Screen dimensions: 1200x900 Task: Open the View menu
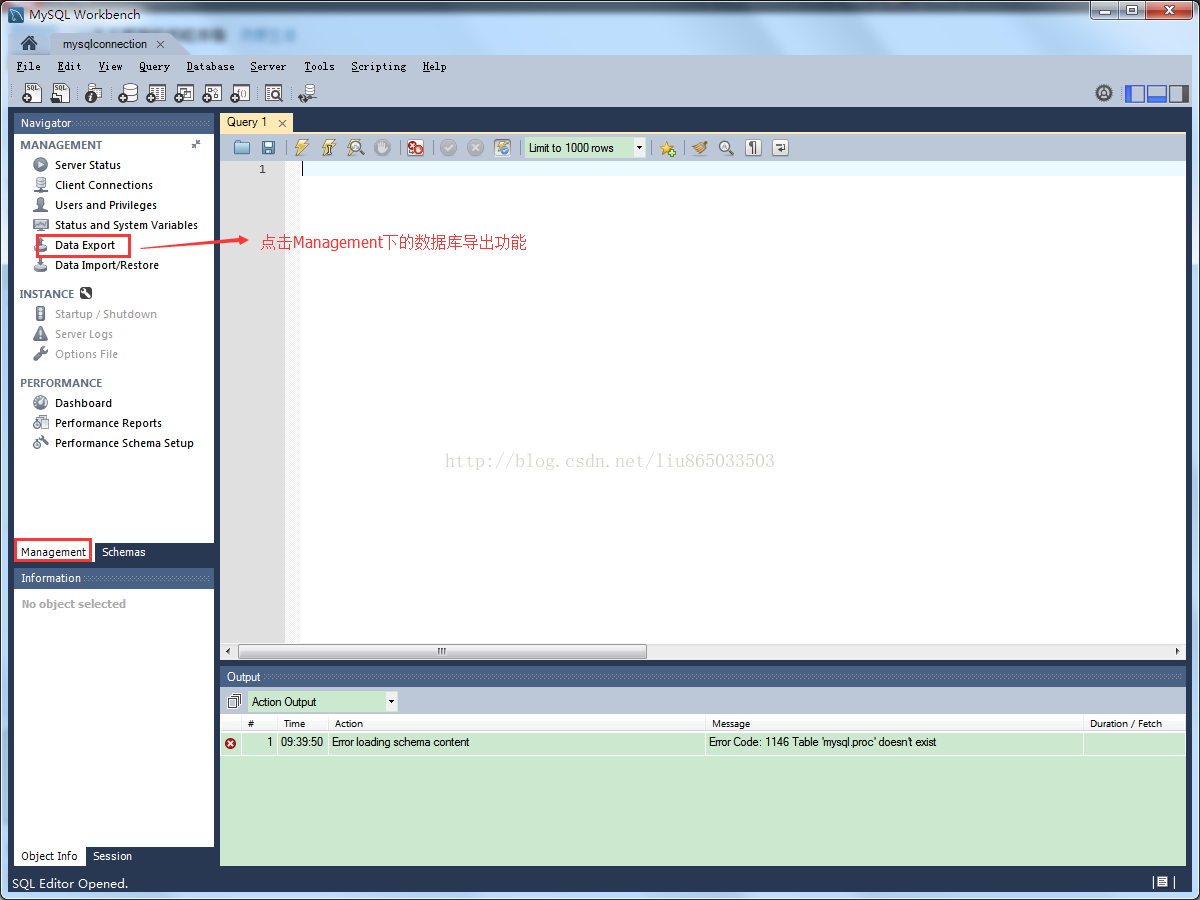pos(110,66)
